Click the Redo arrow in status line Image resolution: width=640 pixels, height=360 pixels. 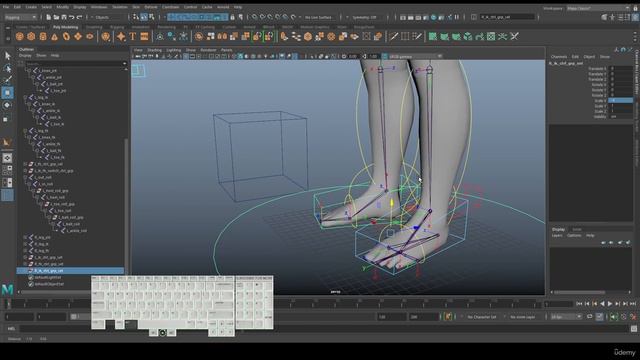[x=80, y=18]
